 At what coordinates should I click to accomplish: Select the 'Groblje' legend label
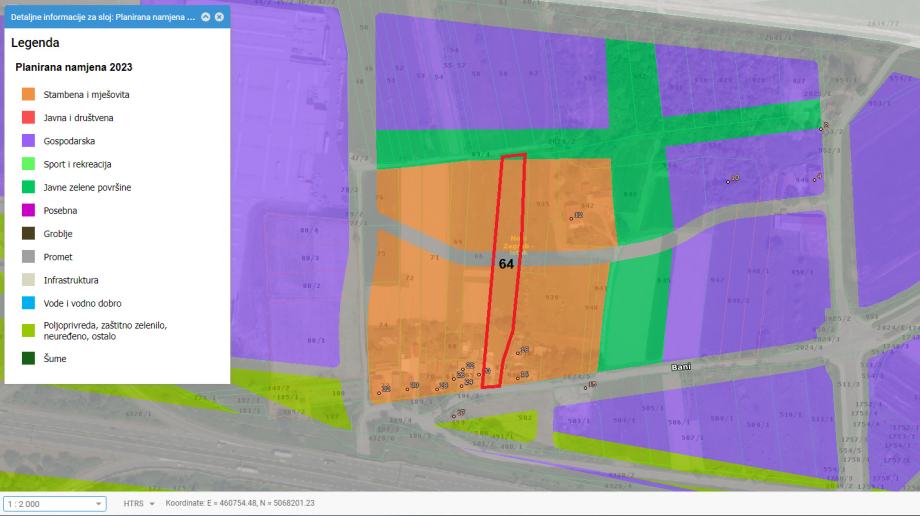click(58, 234)
